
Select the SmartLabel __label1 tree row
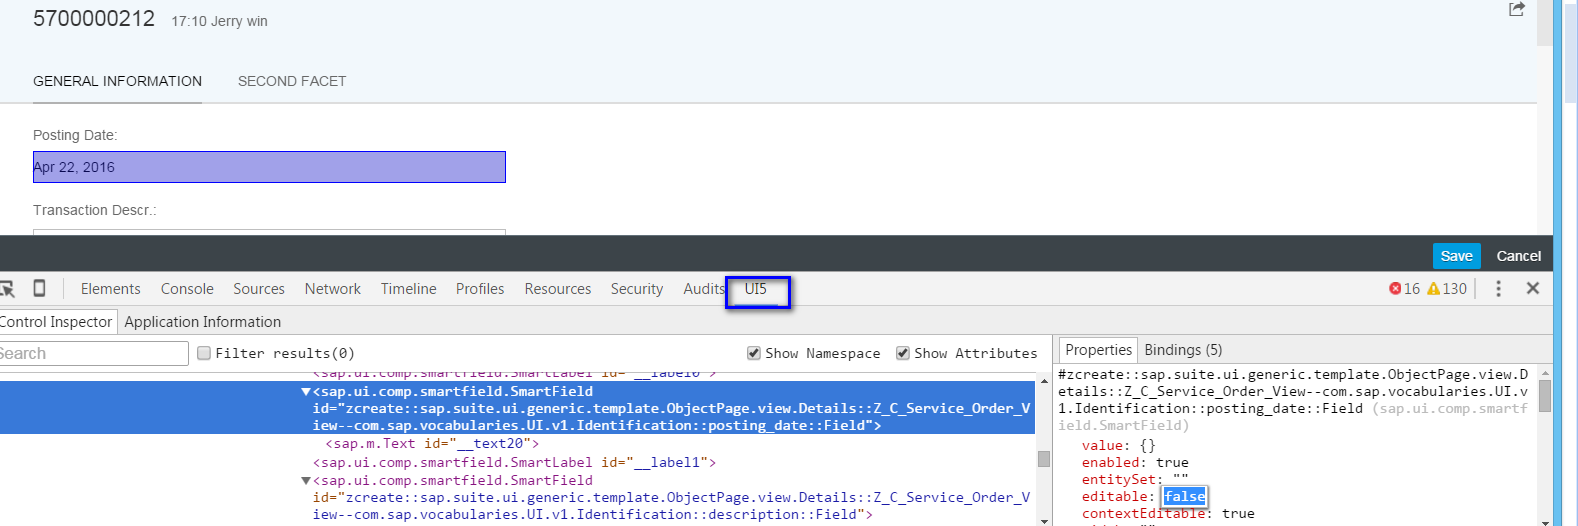pyautogui.click(x=514, y=462)
